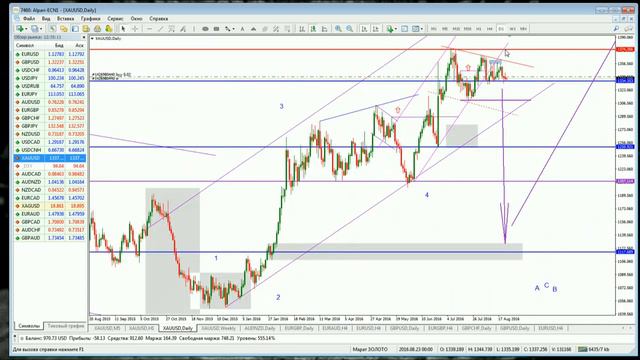
Task: Open the Тиковый график tab
Action: 66,326
